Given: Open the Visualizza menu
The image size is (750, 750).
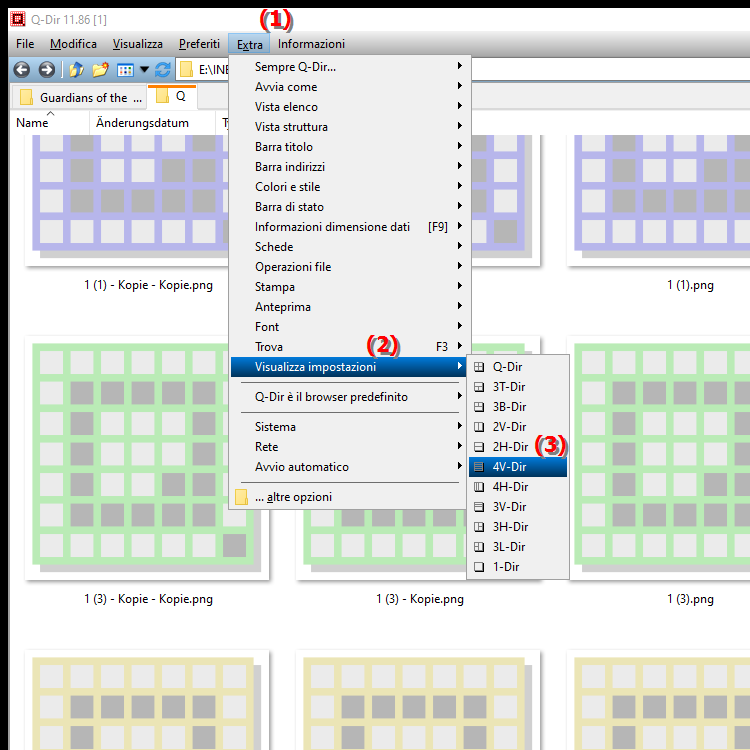Looking at the screenshot, I should tap(138, 44).
